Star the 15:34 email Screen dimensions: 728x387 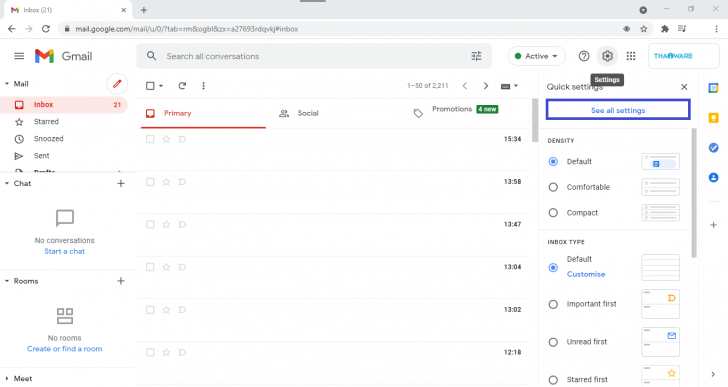(166, 139)
